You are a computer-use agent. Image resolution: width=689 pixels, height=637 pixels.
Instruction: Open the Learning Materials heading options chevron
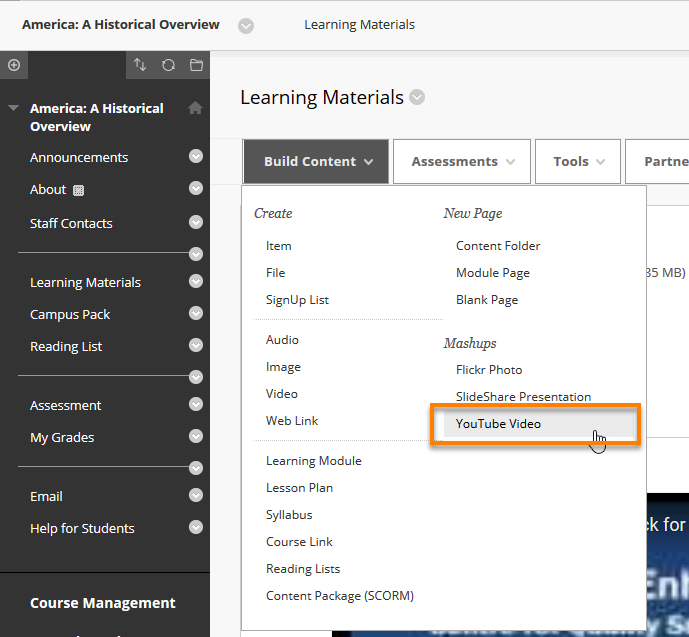(x=417, y=97)
